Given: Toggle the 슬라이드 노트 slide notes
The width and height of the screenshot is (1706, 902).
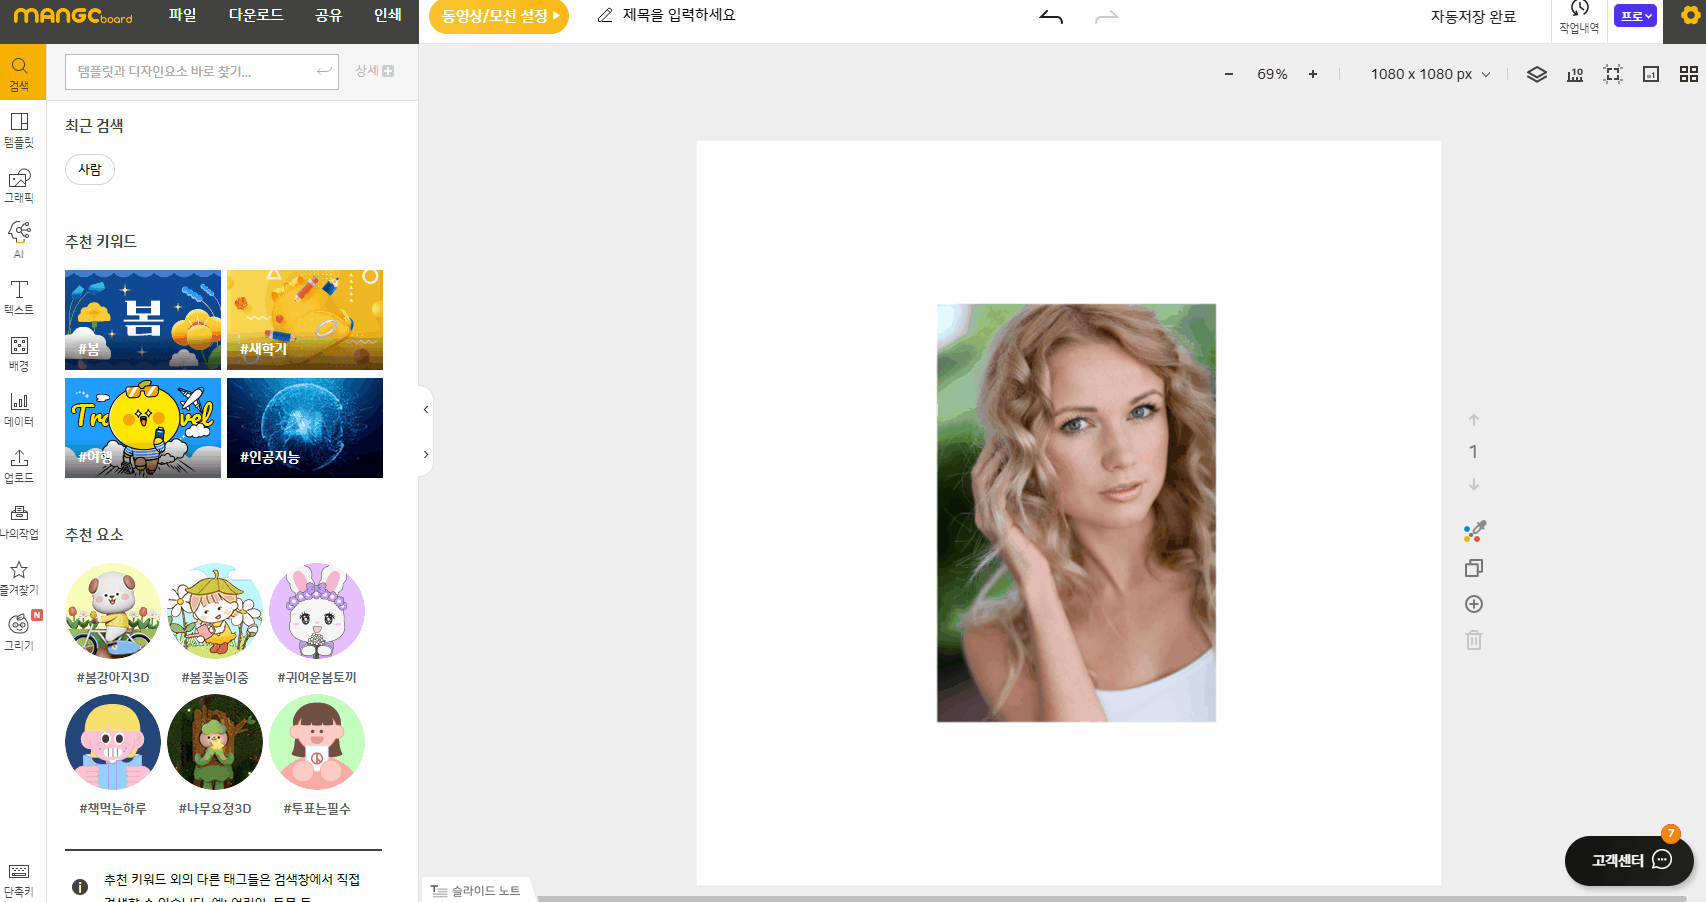Looking at the screenshot, I should (x=476, y=890).
